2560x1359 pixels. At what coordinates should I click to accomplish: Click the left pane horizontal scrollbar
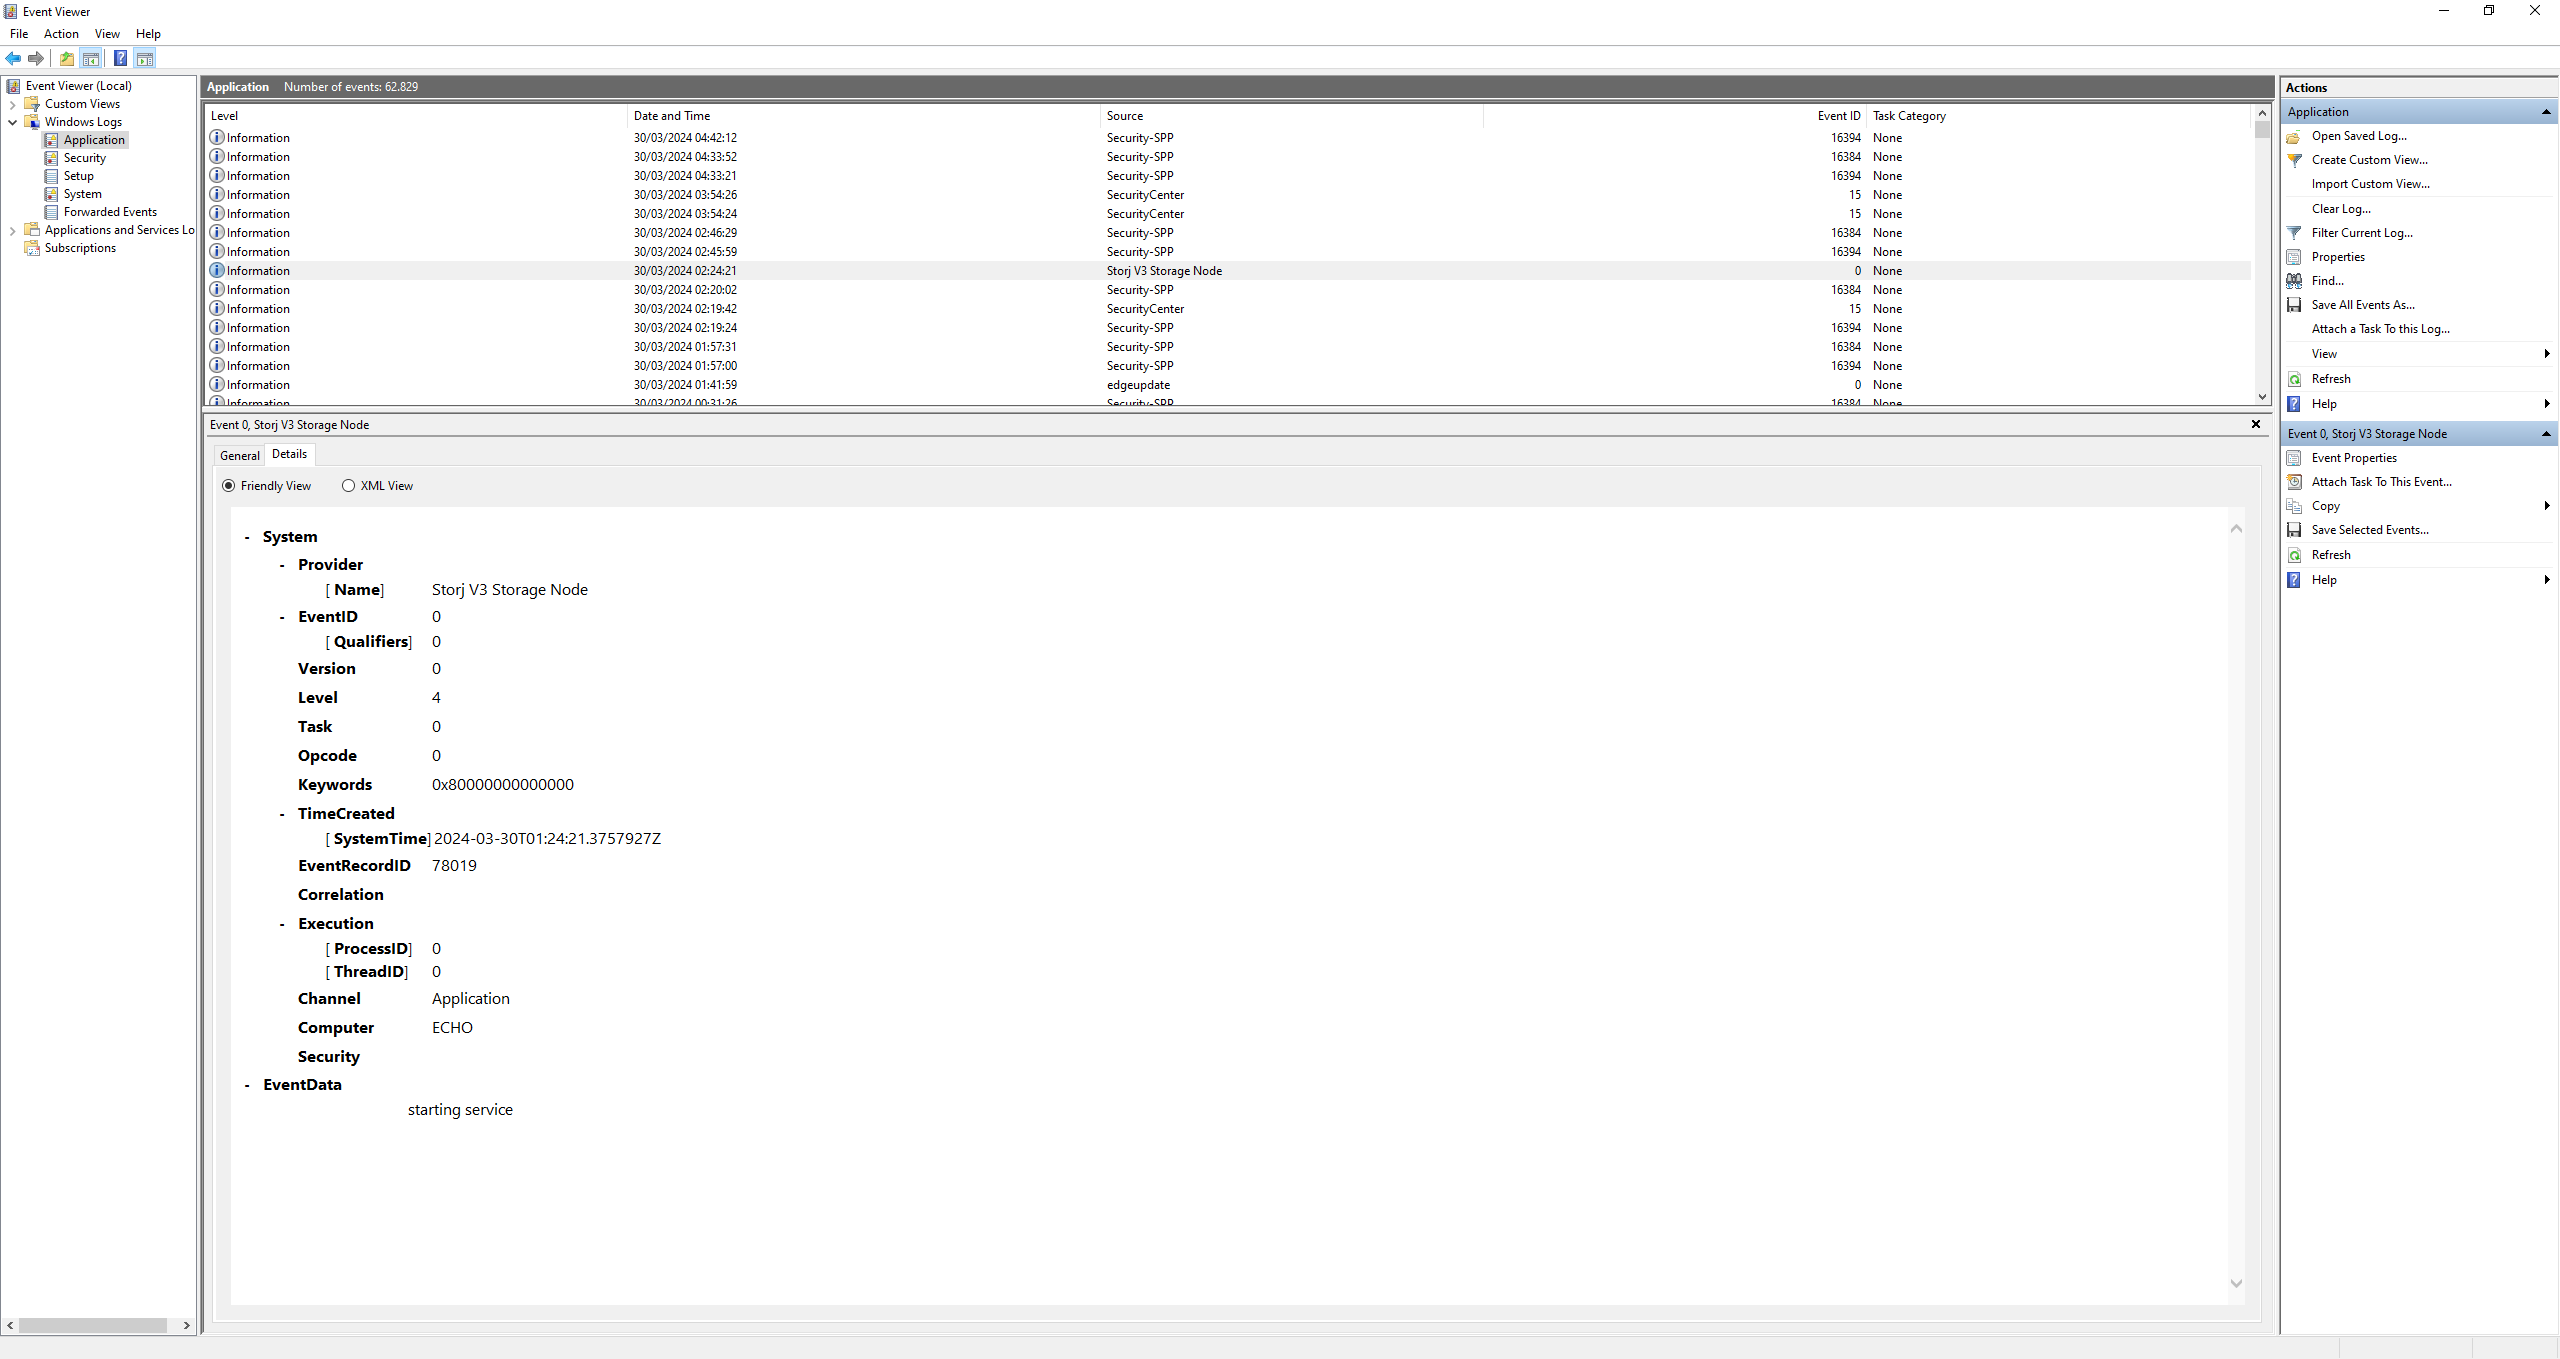click(x=92, y=1325)
